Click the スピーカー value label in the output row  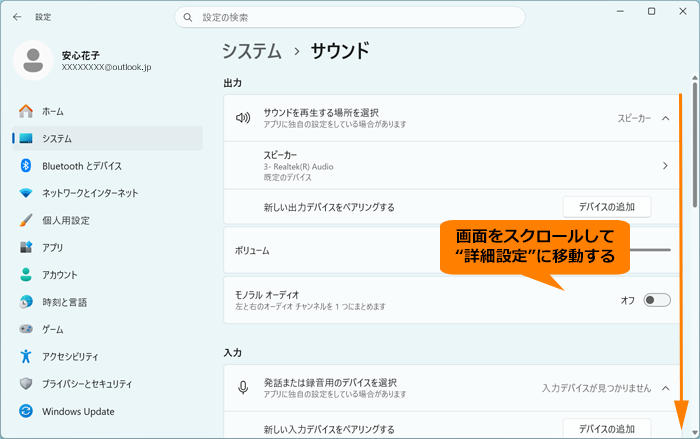point(634,118)
